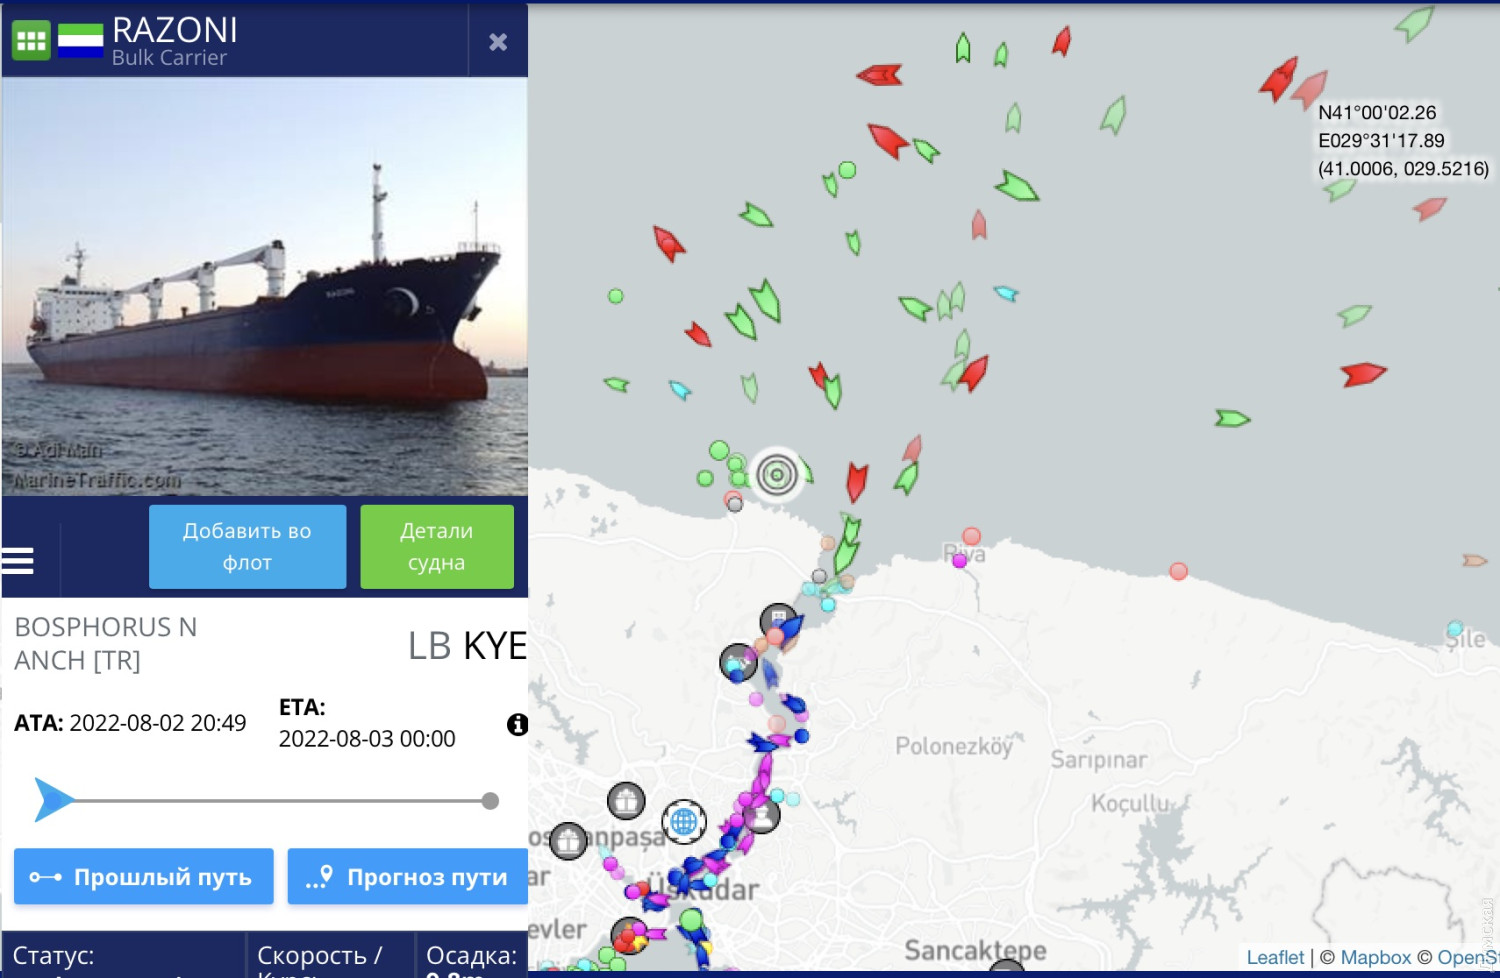Open the Leaflet attribution link

[x=1275, y=957]
